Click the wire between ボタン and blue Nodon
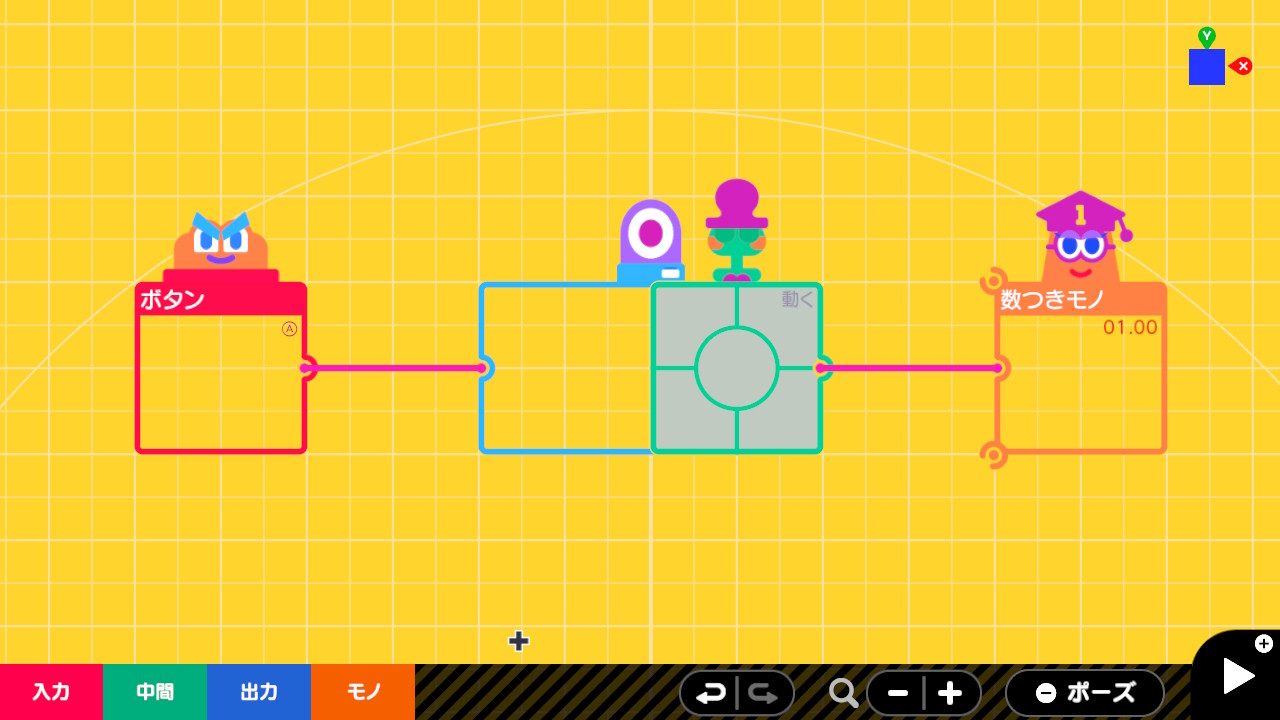This screenshot has height=720, width=1280. tap(395, 368)
